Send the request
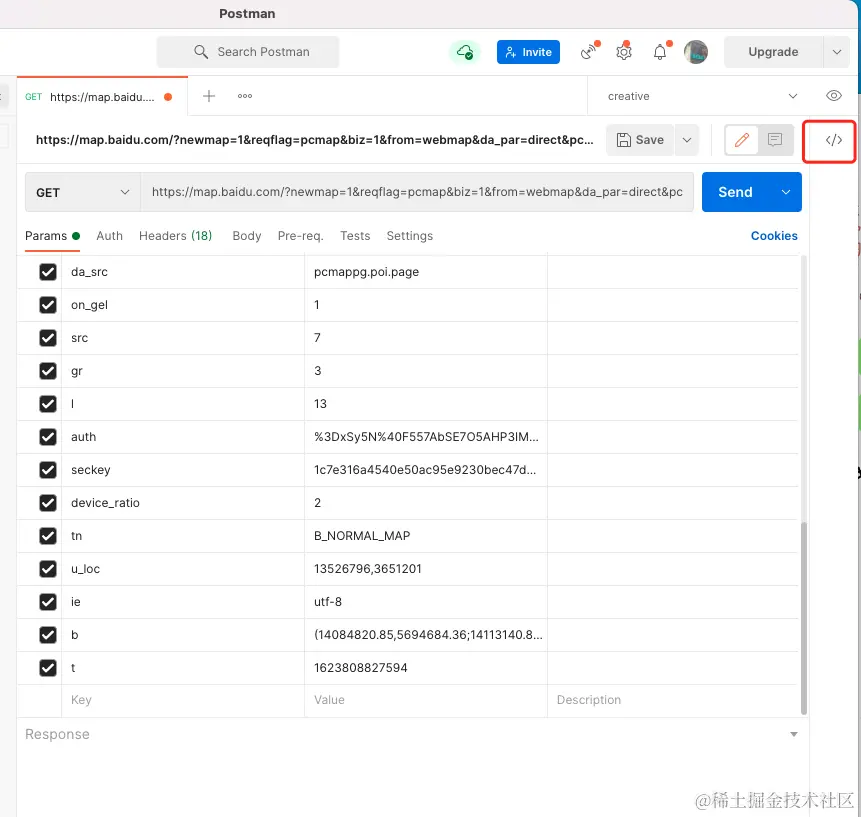861x817 pixels. point(735,192)
